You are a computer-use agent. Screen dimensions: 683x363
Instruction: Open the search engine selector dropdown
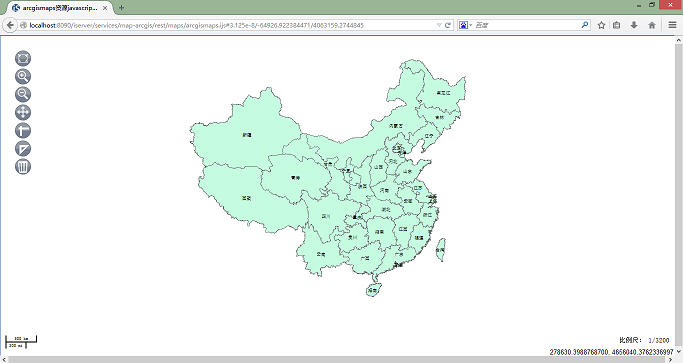tap(465, 25)
